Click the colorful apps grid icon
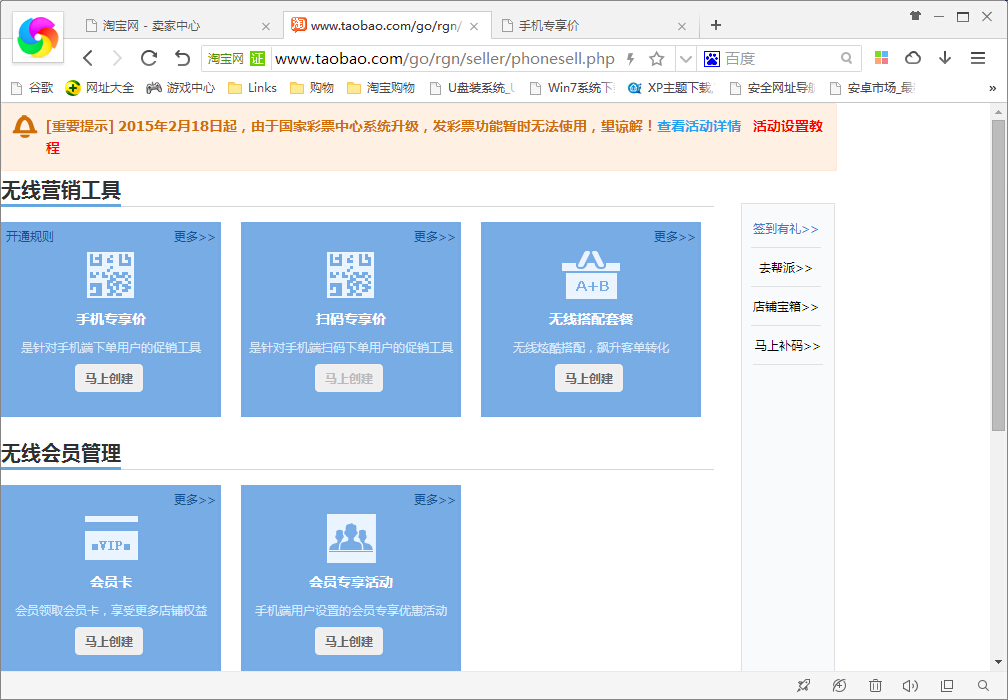1008x700 pixels. 881,58
